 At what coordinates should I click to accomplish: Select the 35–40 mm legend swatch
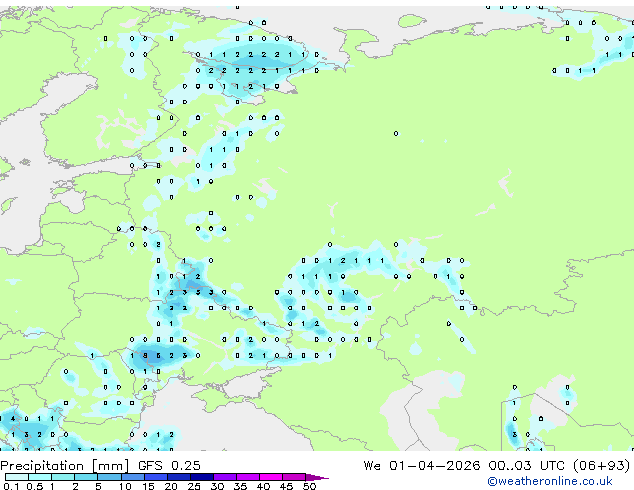pyautogui.click(x=247, y=477)
